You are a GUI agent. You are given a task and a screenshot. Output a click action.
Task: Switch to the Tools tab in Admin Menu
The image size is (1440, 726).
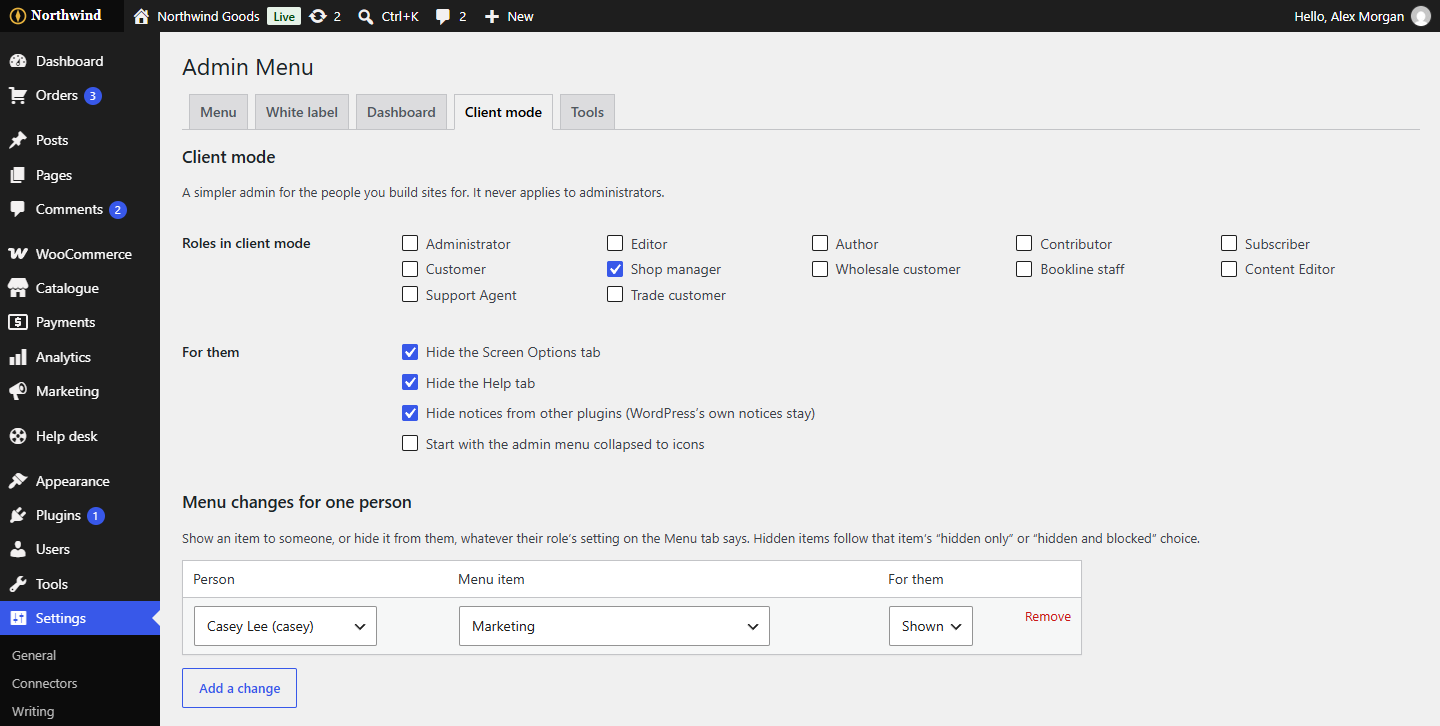click(587, 112)
